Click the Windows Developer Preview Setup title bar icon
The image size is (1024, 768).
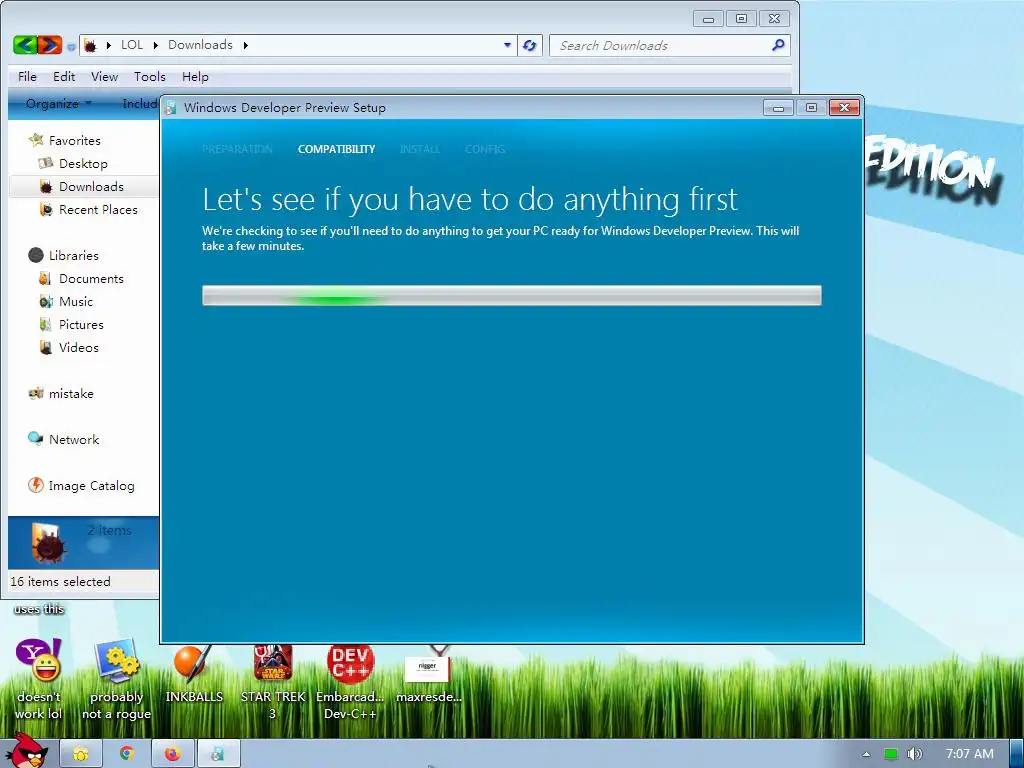[x=171, y=108]
